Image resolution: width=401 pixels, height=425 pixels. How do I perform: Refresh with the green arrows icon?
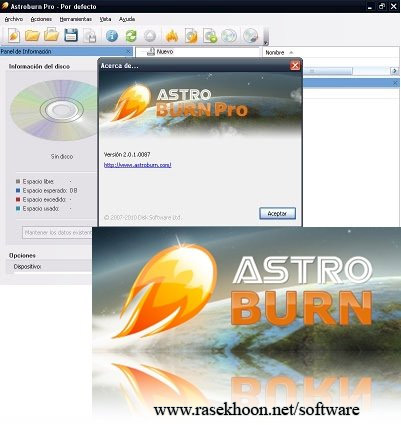131,36
